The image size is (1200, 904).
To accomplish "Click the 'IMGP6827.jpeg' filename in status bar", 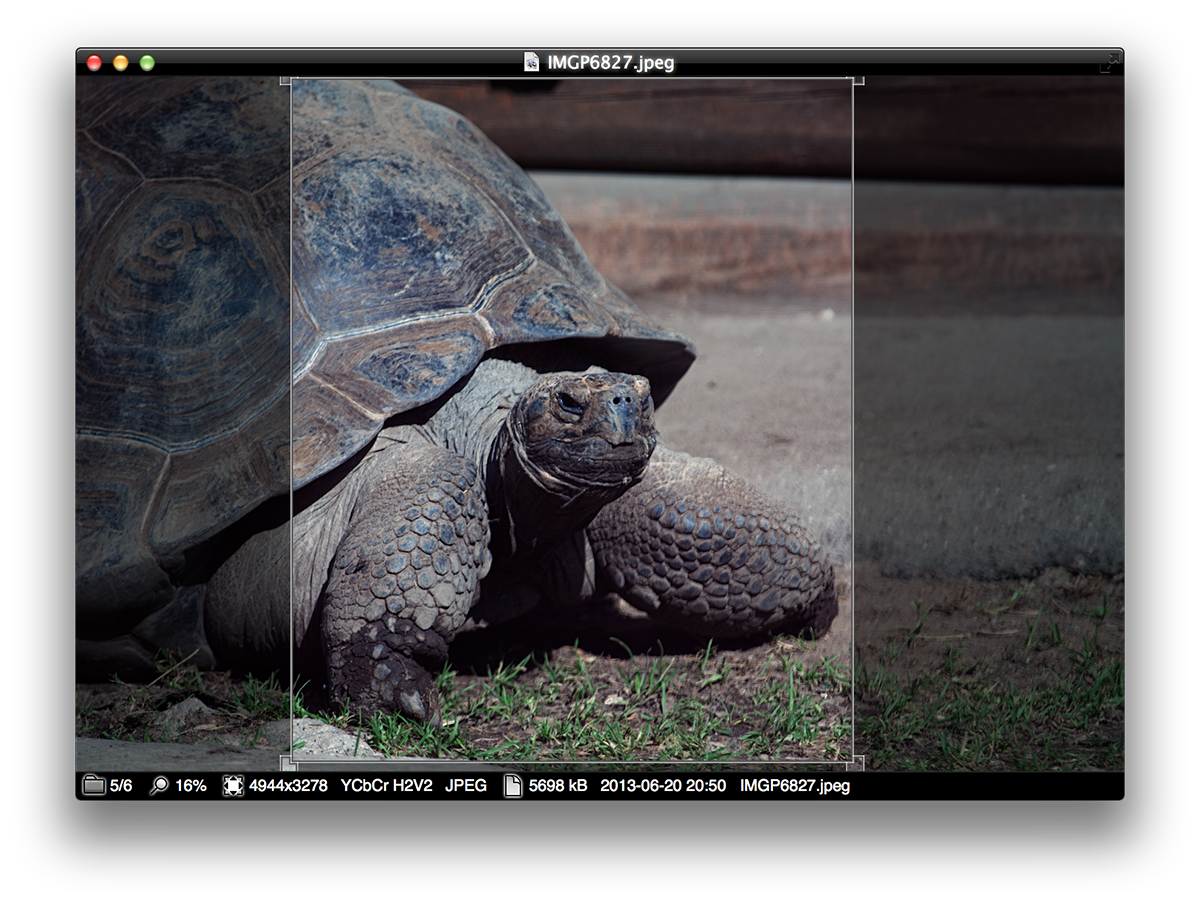I will click(795, 786).
